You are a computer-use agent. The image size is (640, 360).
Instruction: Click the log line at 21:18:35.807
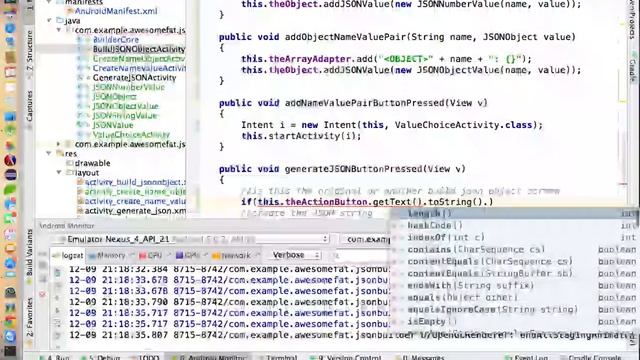tap(351, 335)
